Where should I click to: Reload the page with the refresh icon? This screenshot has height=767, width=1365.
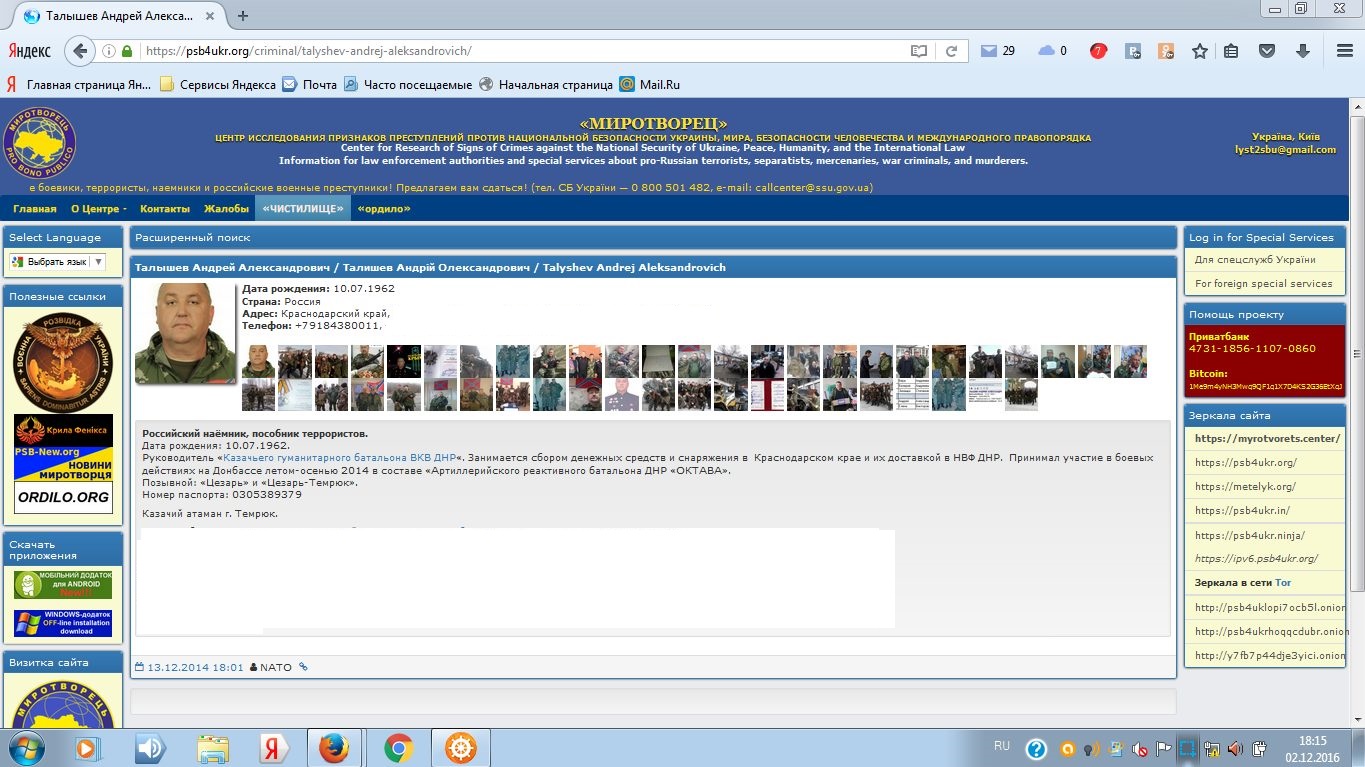(x=951, y=51)
